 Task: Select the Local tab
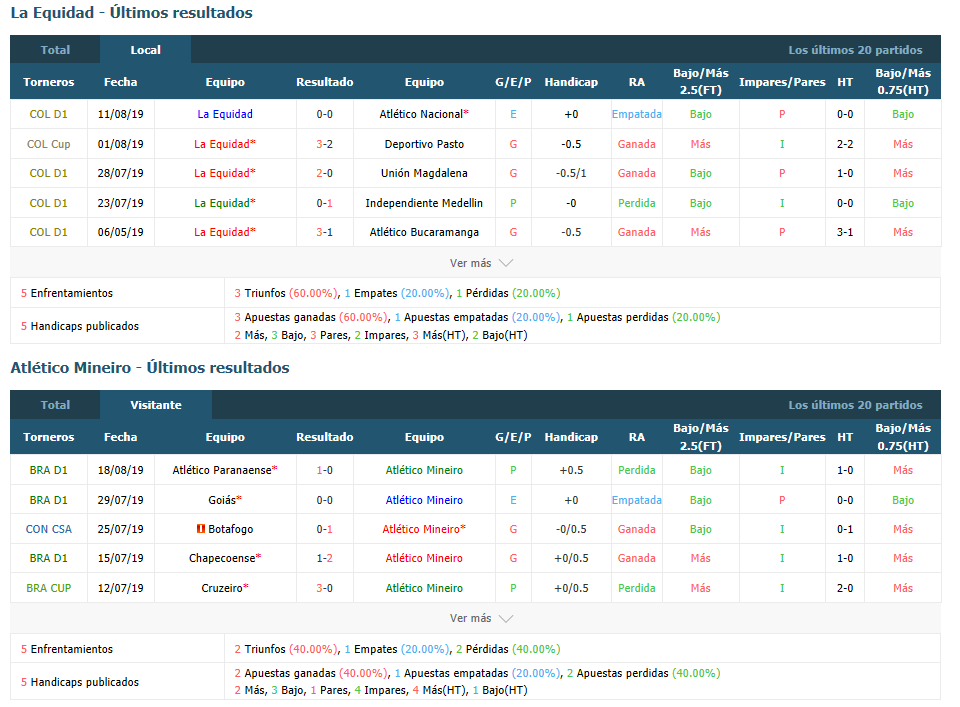coord(145,50)
